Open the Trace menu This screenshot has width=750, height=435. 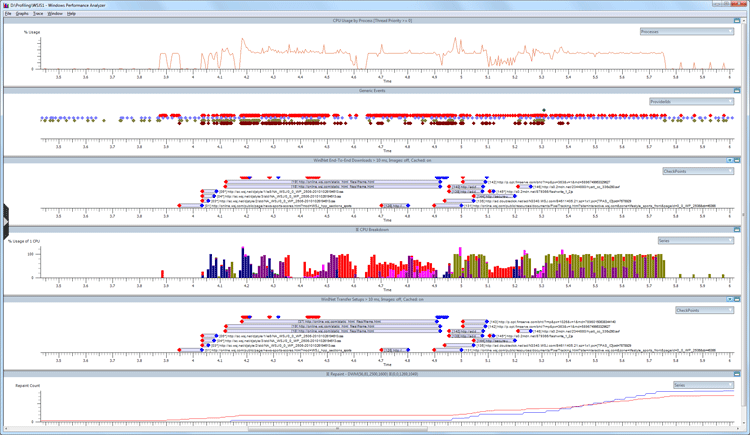coord(37,13)
